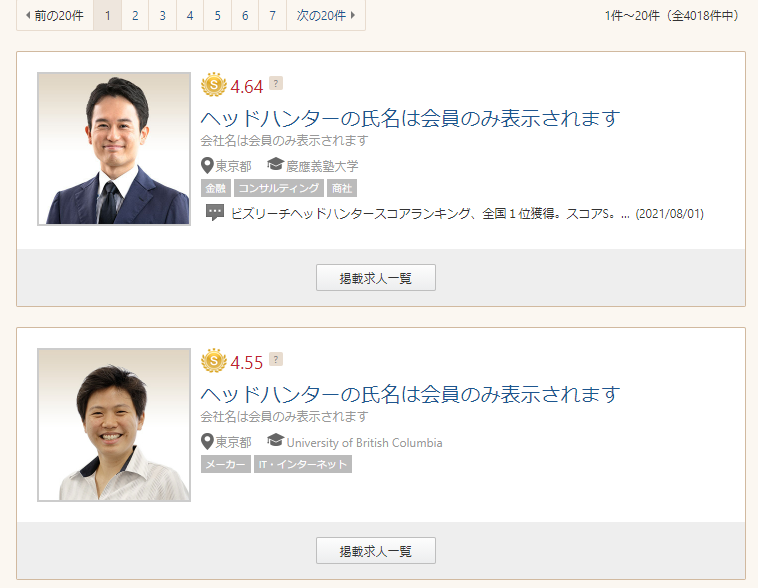Select pagination page 1

107,15
